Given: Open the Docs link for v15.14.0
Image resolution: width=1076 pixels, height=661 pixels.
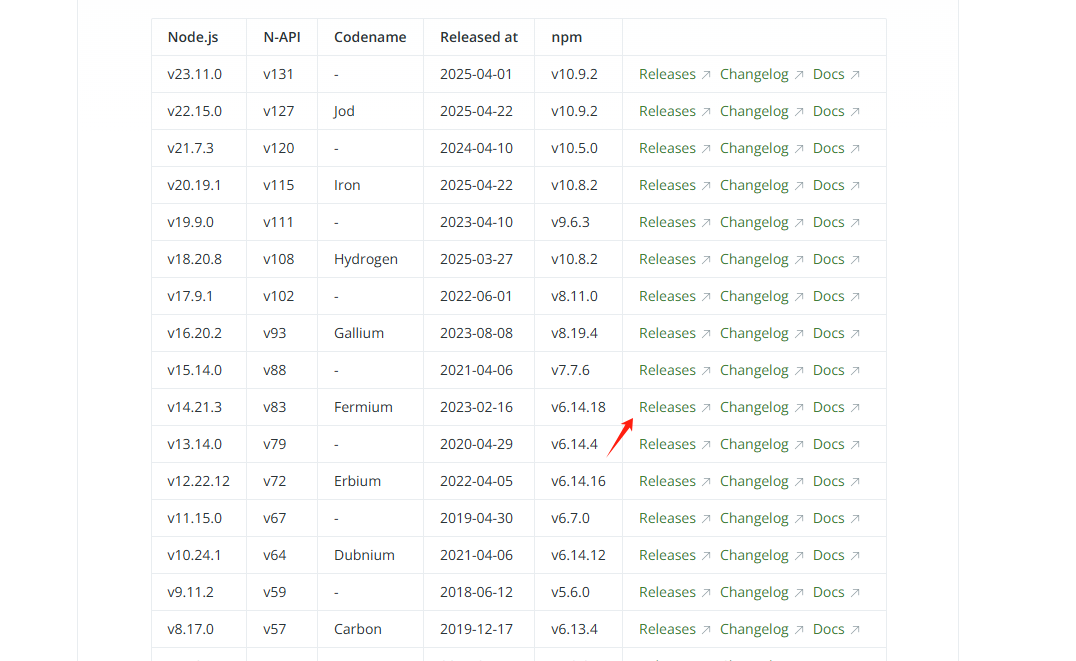Looking at the screenshot, I should (x=829, y=369).
